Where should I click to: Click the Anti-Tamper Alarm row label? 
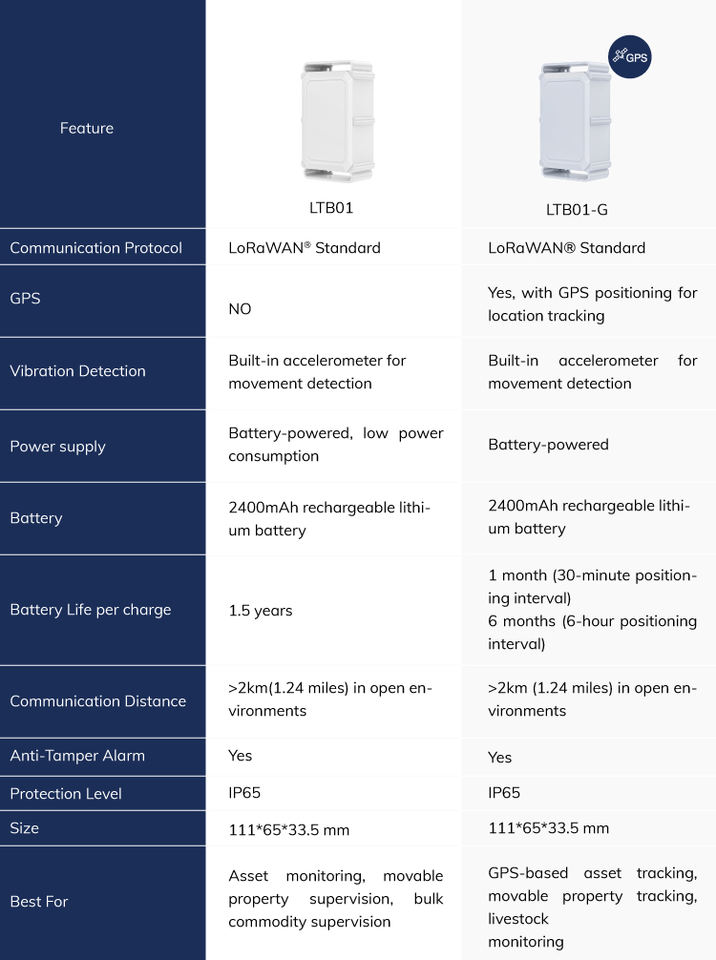(77, 756)
